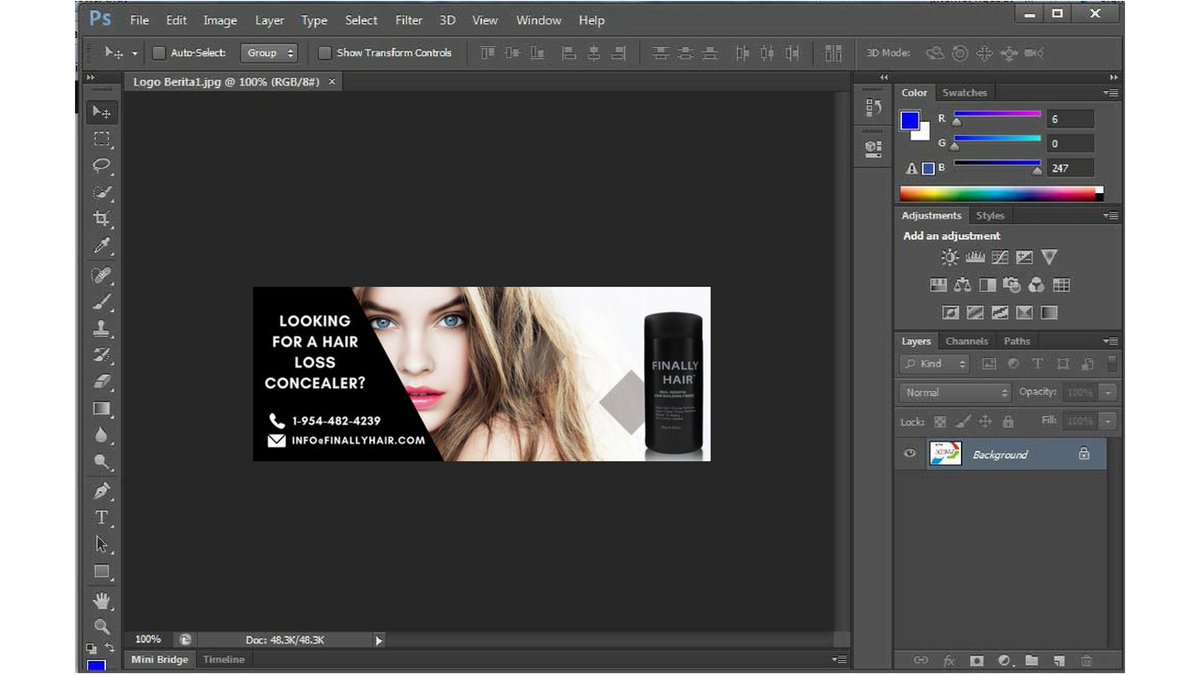Open the Filter menu

pyautogui.click(x=408, y=20)
